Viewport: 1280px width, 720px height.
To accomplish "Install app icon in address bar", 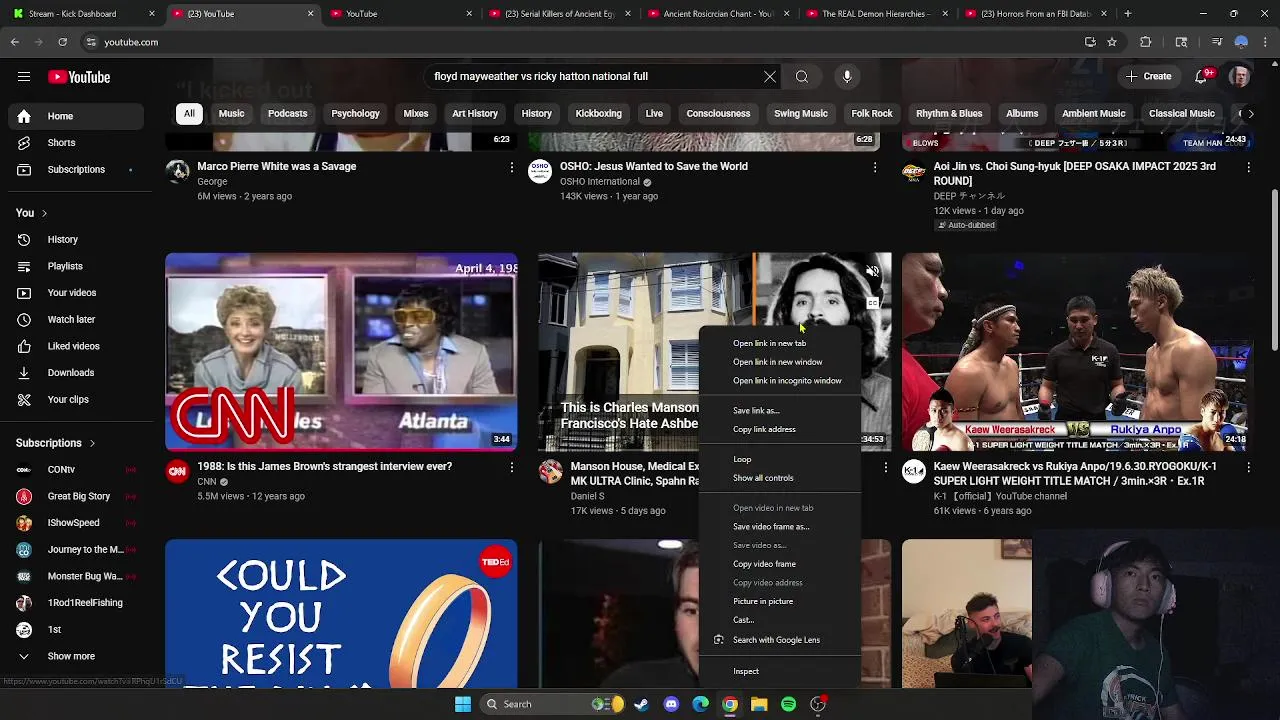I will (x=1090, y=42).
